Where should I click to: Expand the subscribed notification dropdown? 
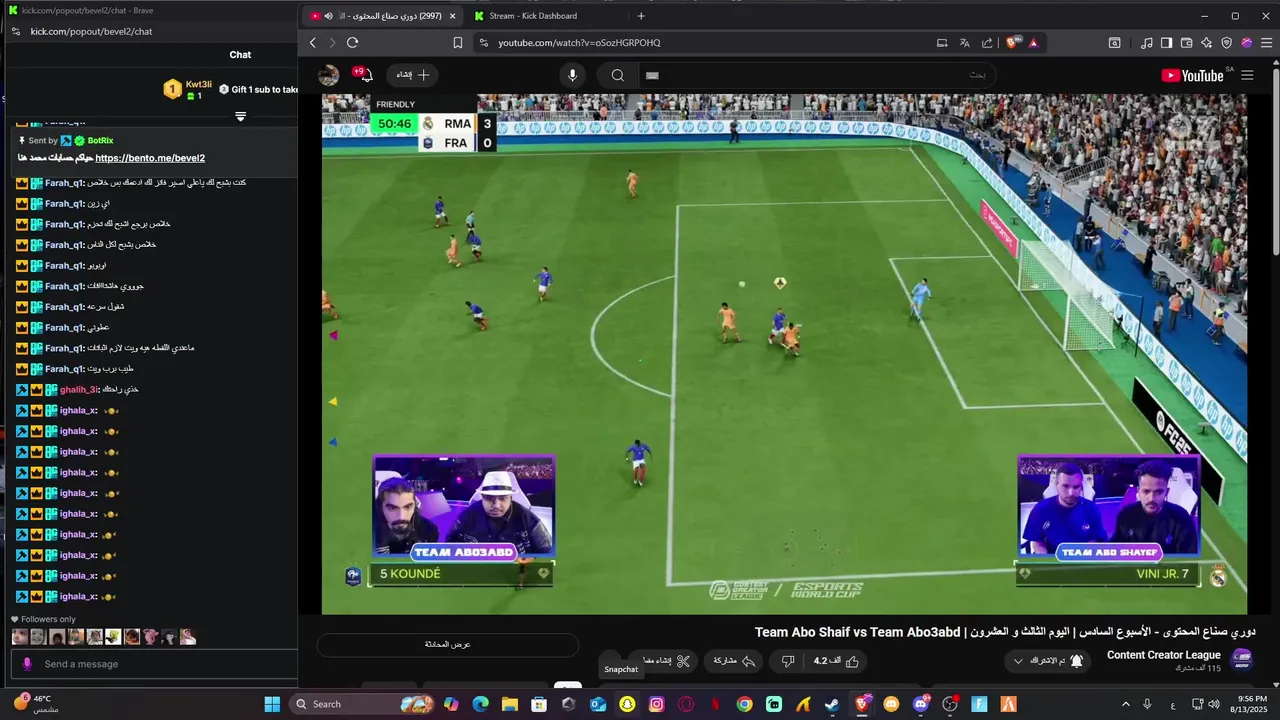point(1047,661)
